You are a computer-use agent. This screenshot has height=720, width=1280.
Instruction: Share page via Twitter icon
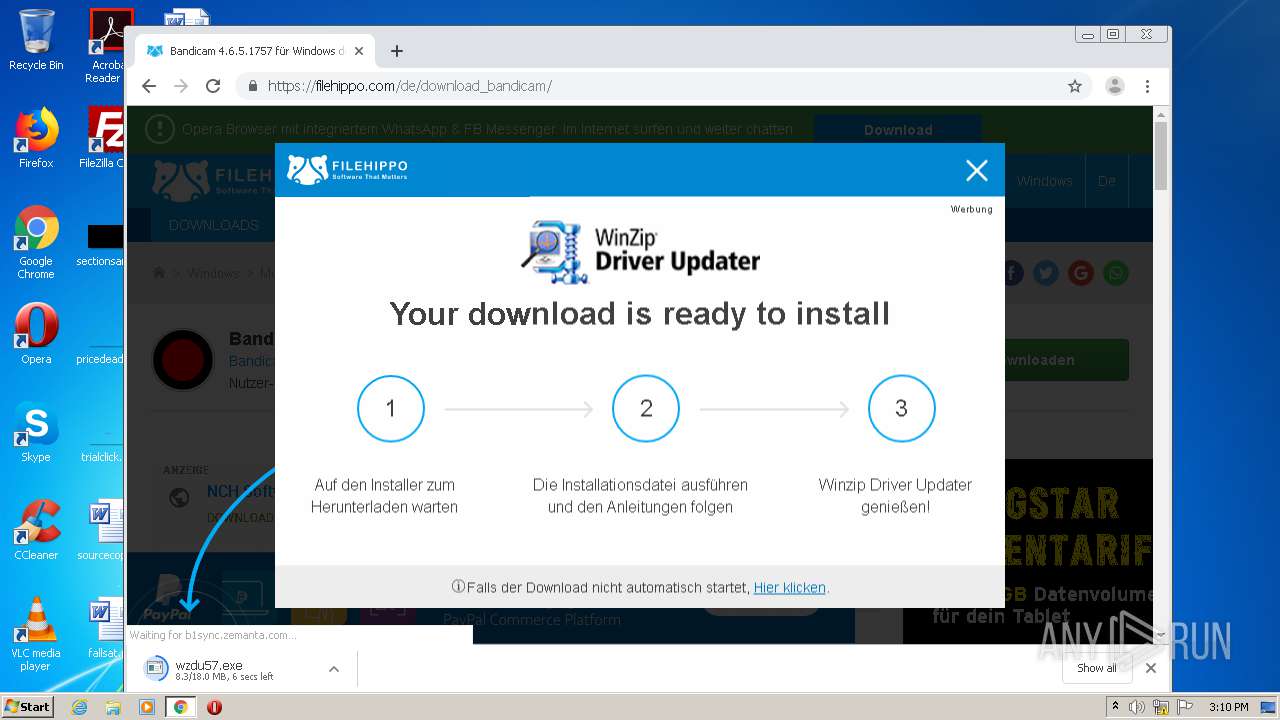(1046, 273)
